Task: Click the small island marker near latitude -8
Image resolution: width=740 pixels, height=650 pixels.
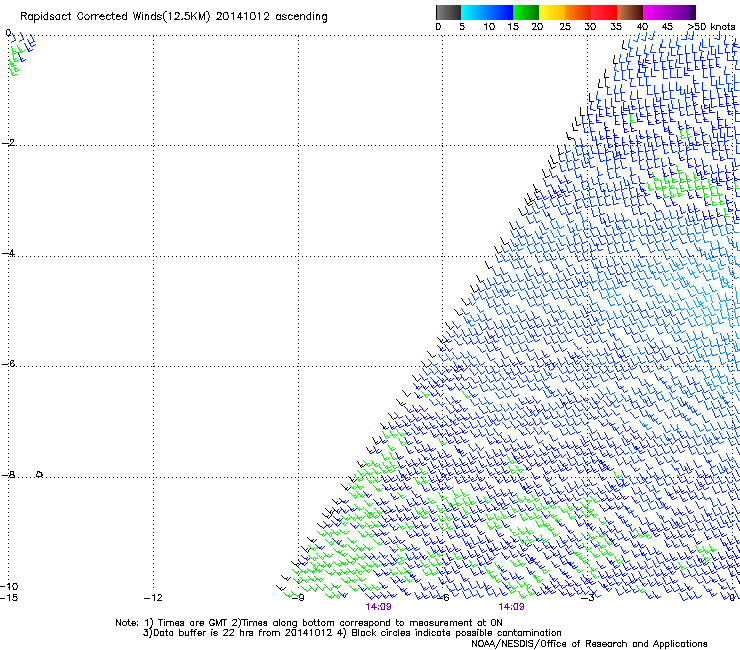Action: point(40,474)
